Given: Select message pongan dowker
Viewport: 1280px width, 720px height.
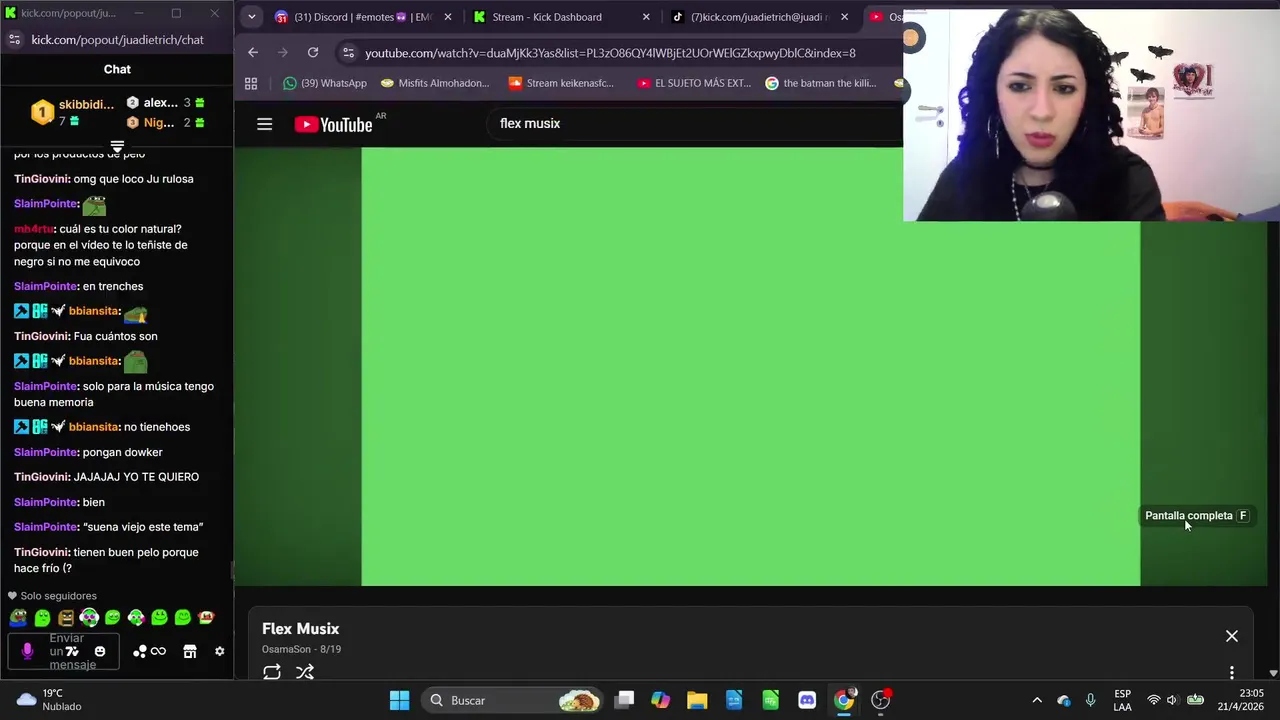Looking at the screenshot, I should (x=122, y=452).
